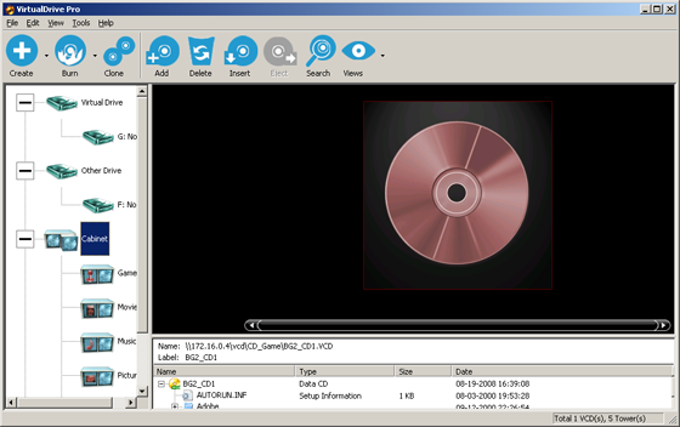Click the AUTORUN.INF file icon
This screenshot has width=680, height=427.
click(x=187, y=395)
